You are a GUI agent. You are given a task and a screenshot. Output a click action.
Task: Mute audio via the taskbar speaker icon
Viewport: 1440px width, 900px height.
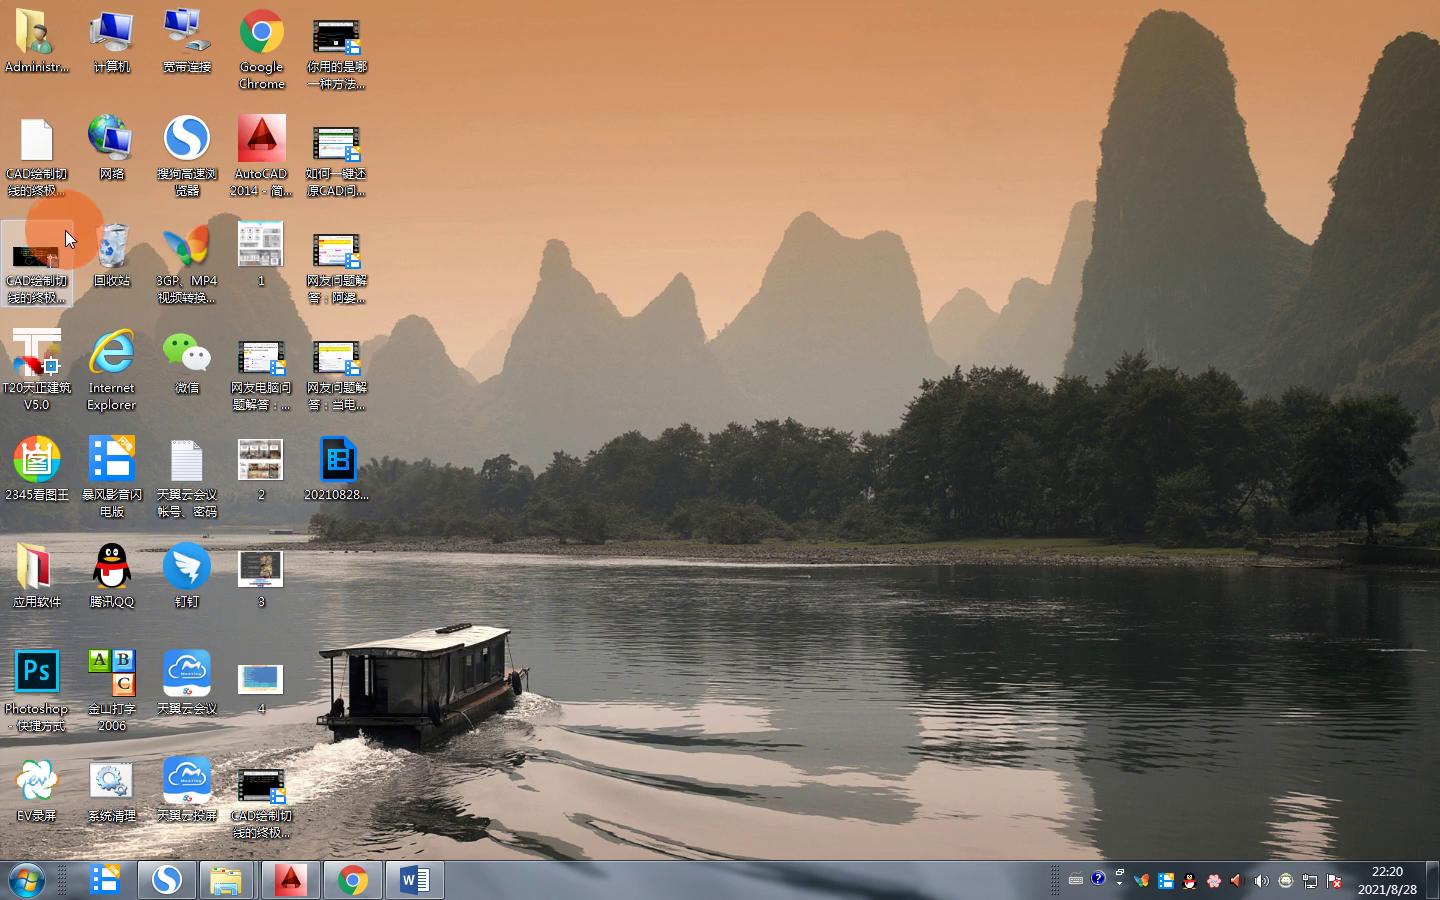[x=1236, y=880]
